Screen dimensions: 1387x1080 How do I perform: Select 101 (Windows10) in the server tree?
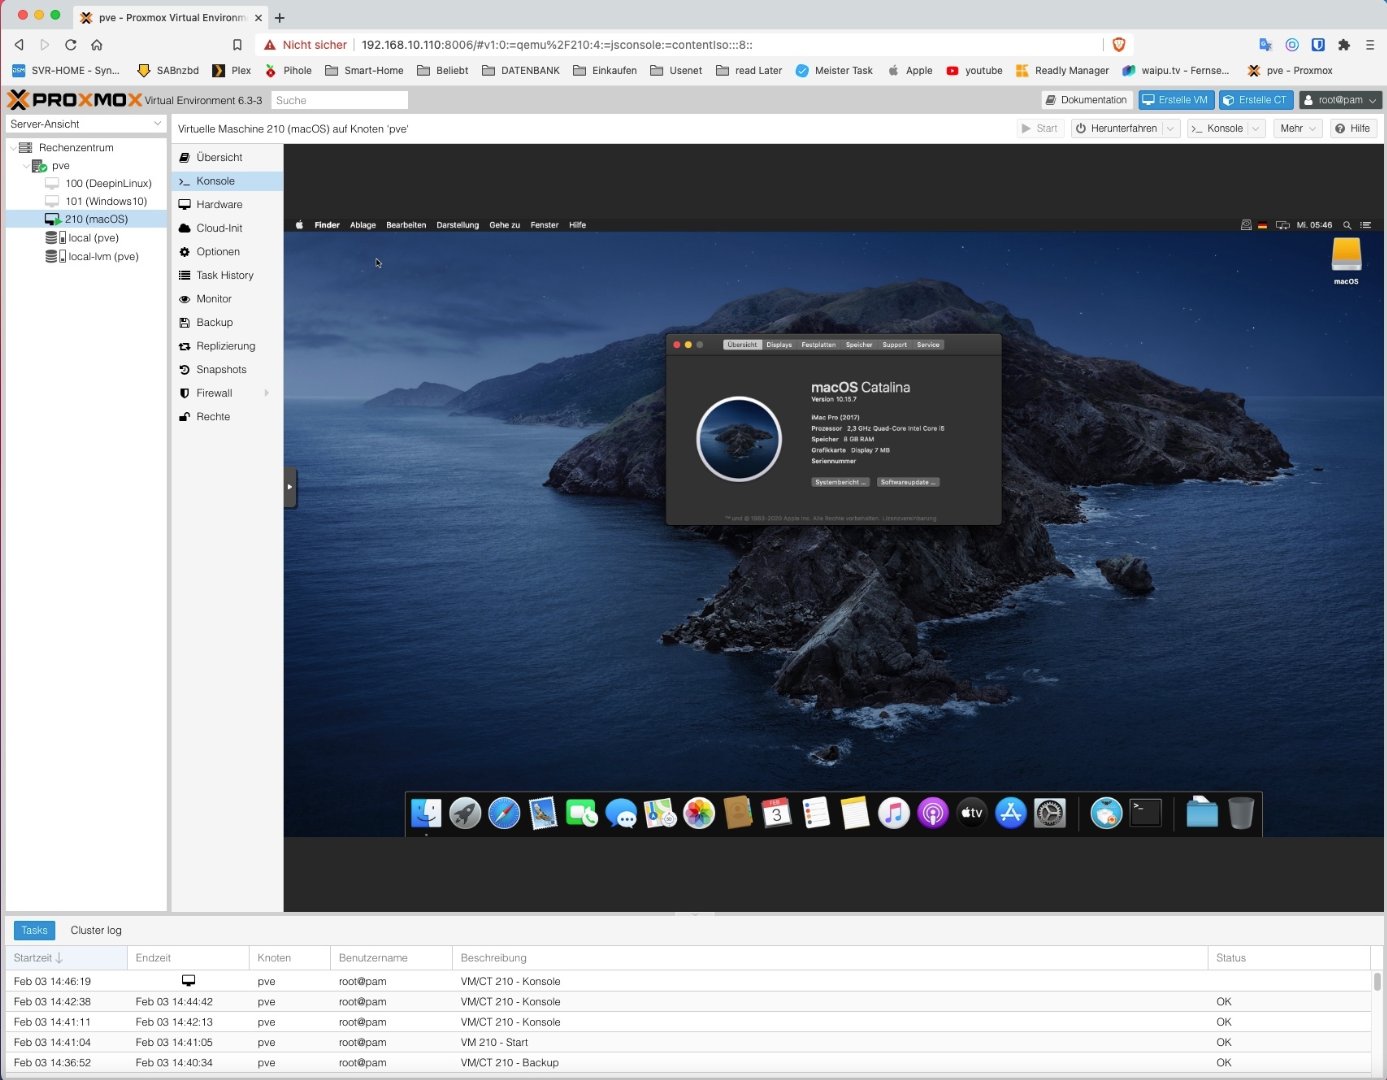tap(106, 202)
